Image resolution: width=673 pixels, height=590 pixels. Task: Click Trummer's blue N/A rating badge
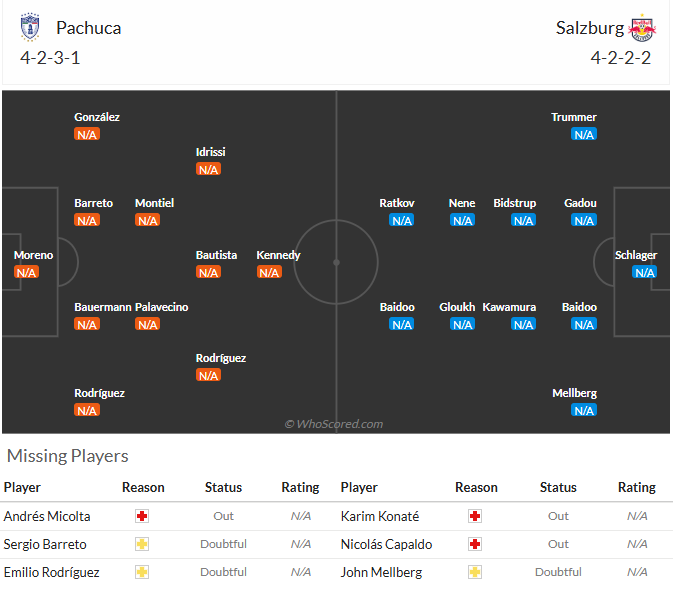(584, 134)
